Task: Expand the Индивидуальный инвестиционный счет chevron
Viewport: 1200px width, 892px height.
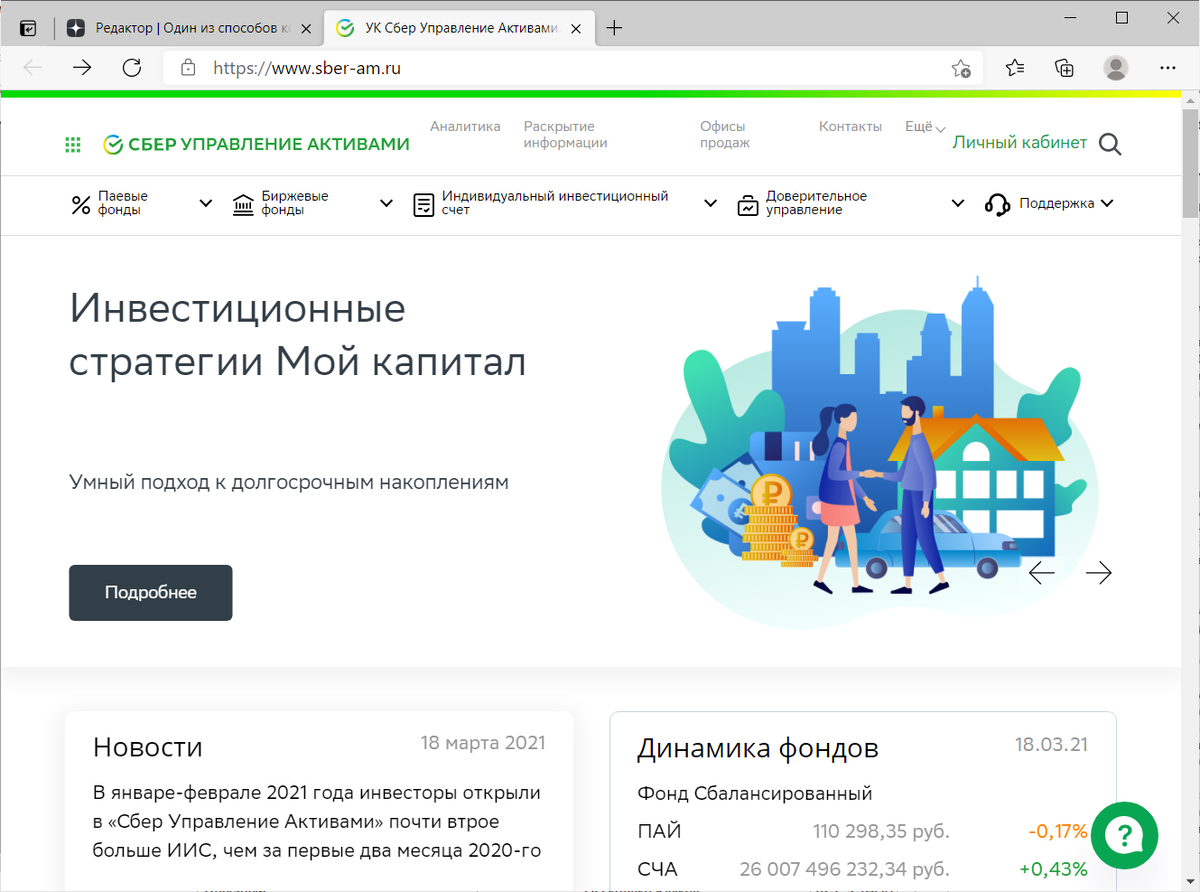Action: [710, 204]
